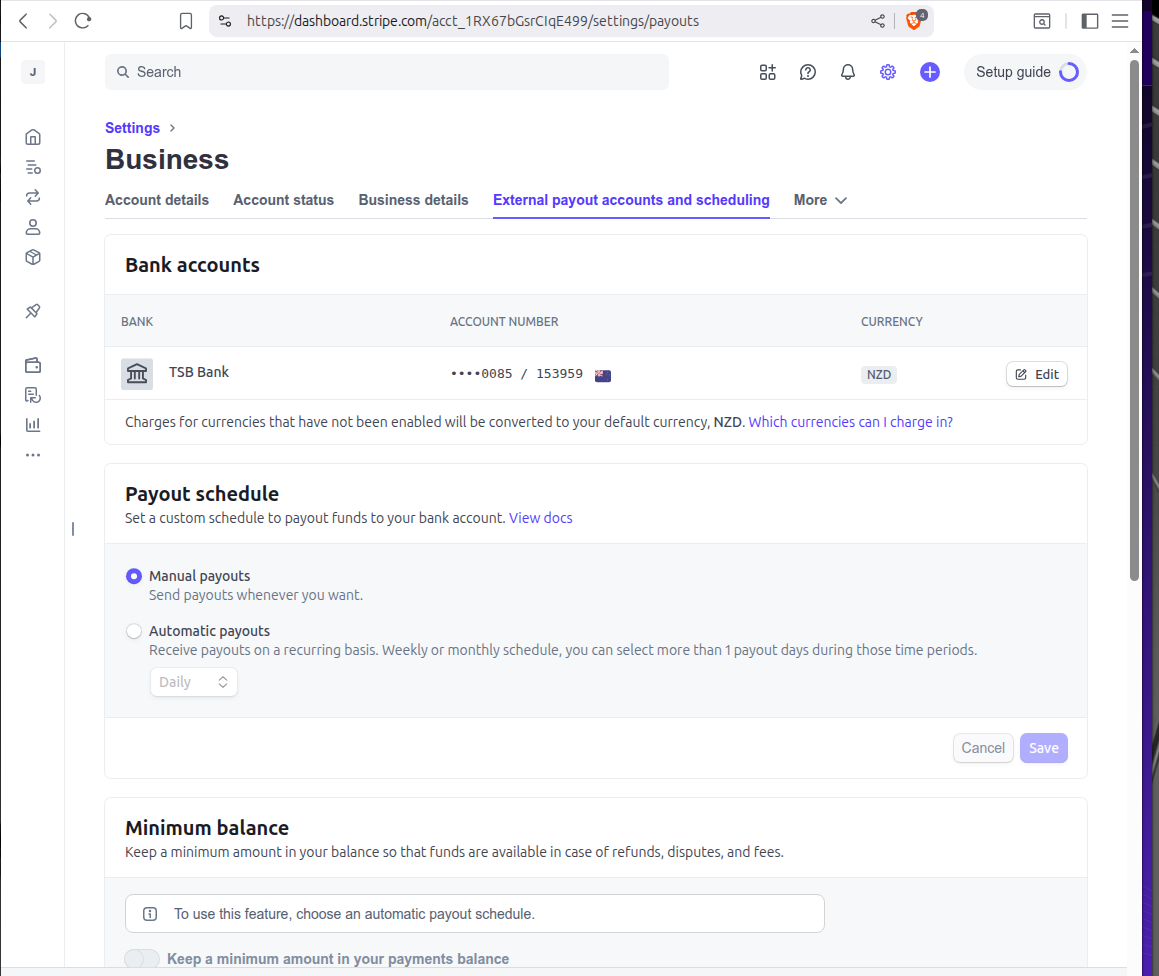
Task: Click the blue create plus button
Action: 930,72
